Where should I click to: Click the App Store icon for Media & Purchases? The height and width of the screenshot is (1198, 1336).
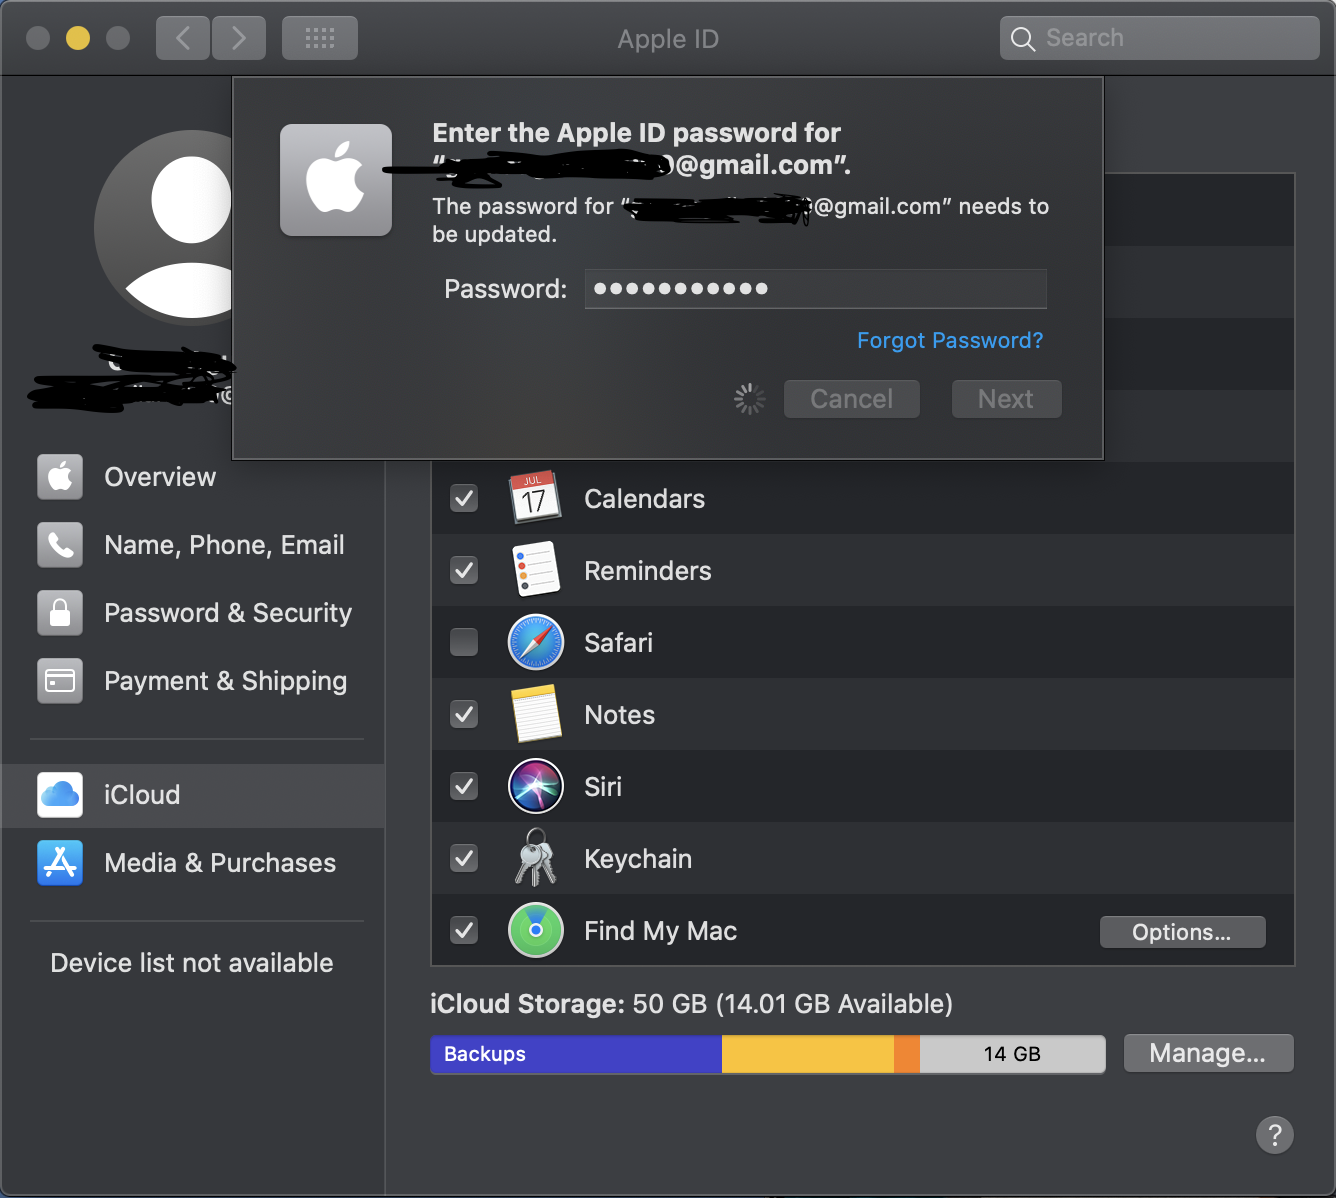point(60,863)
